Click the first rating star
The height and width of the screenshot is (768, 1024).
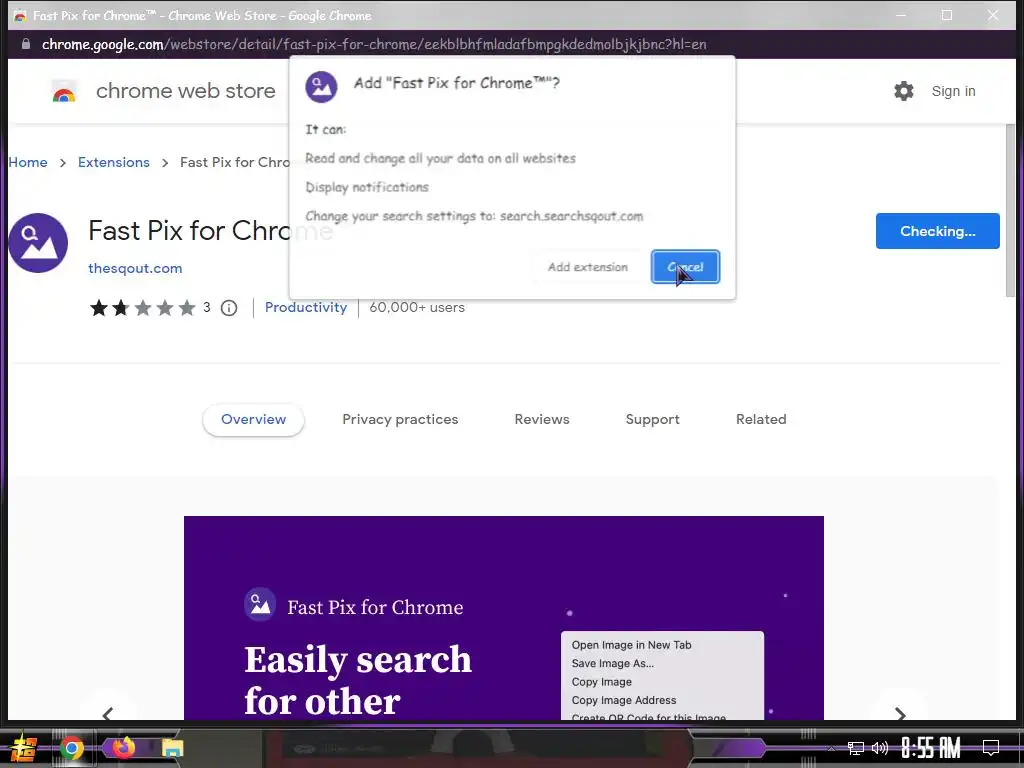(99, 308)
